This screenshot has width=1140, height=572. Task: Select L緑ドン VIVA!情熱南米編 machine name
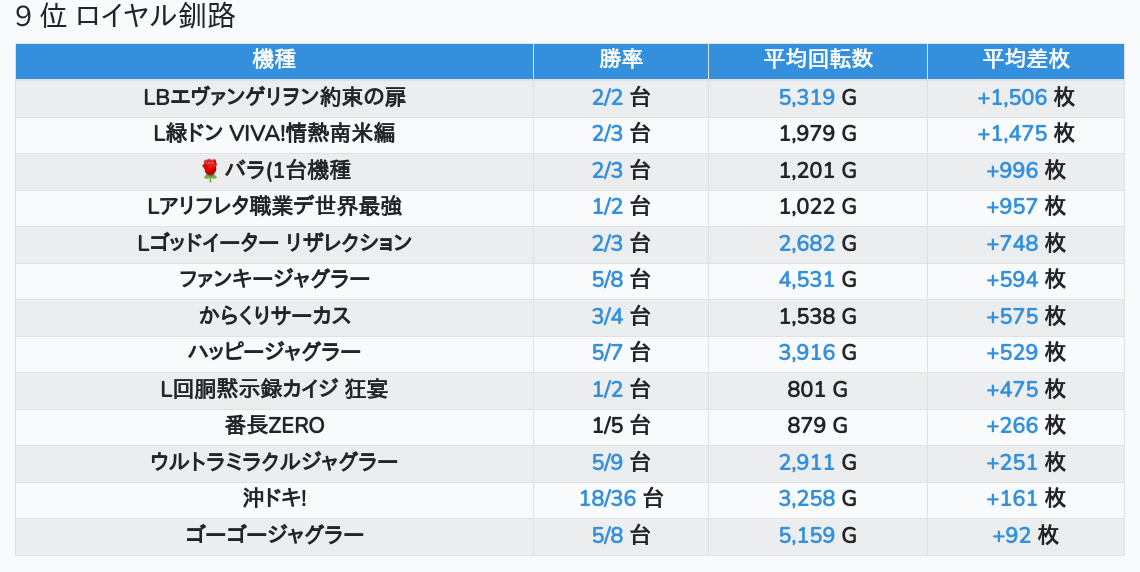point(274,134)
